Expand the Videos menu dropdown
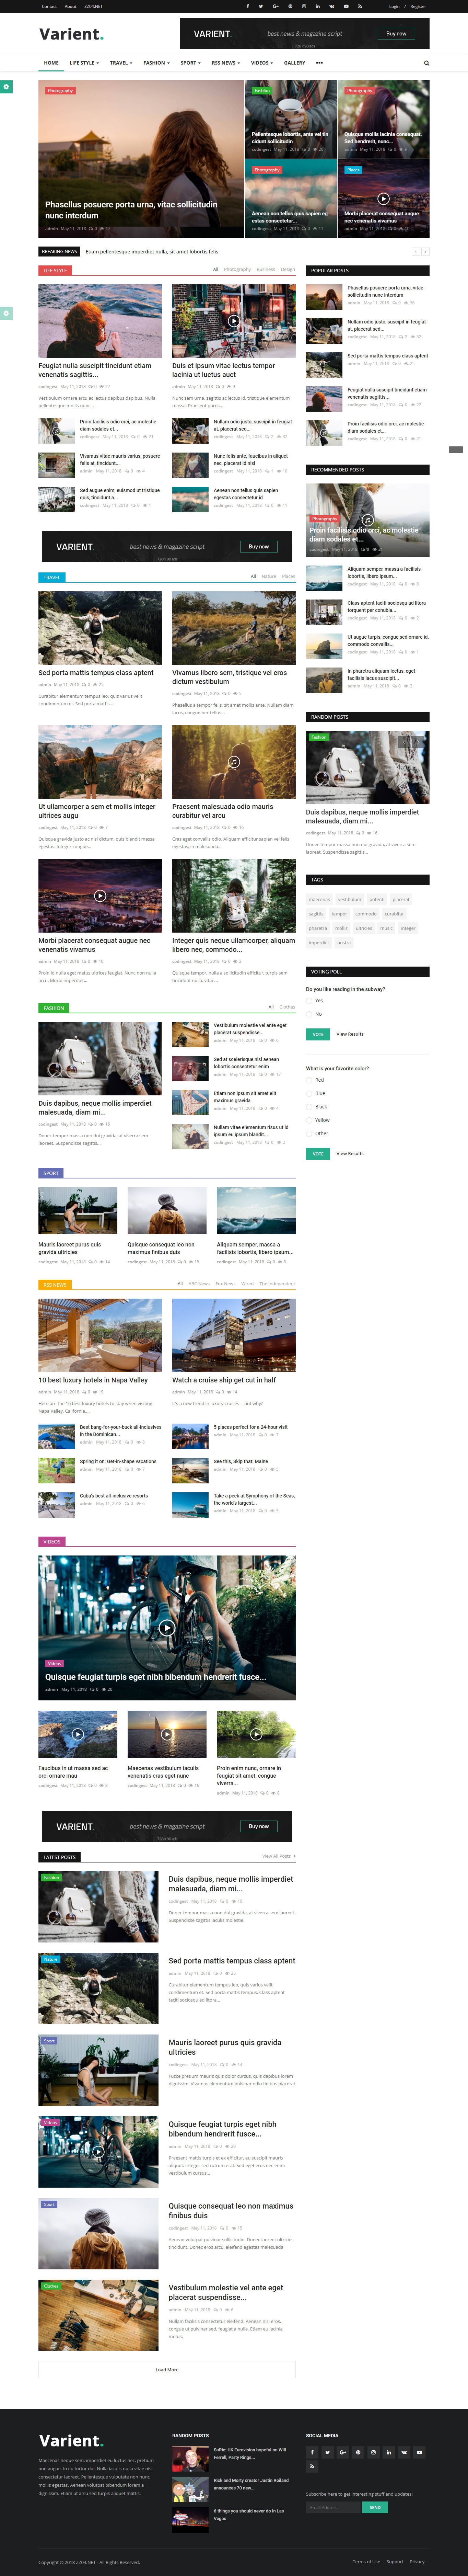This screenshot has height=2576, width=468. (x=262, y=63)
